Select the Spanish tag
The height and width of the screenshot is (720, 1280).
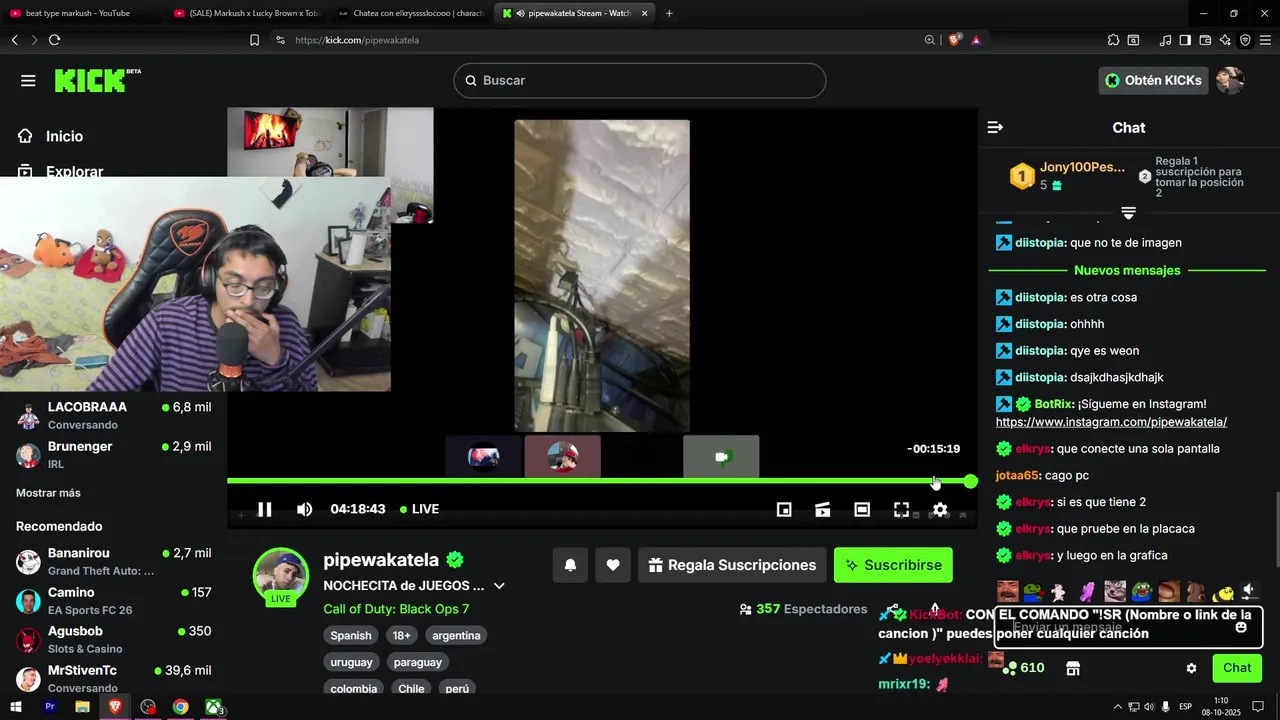351,636
